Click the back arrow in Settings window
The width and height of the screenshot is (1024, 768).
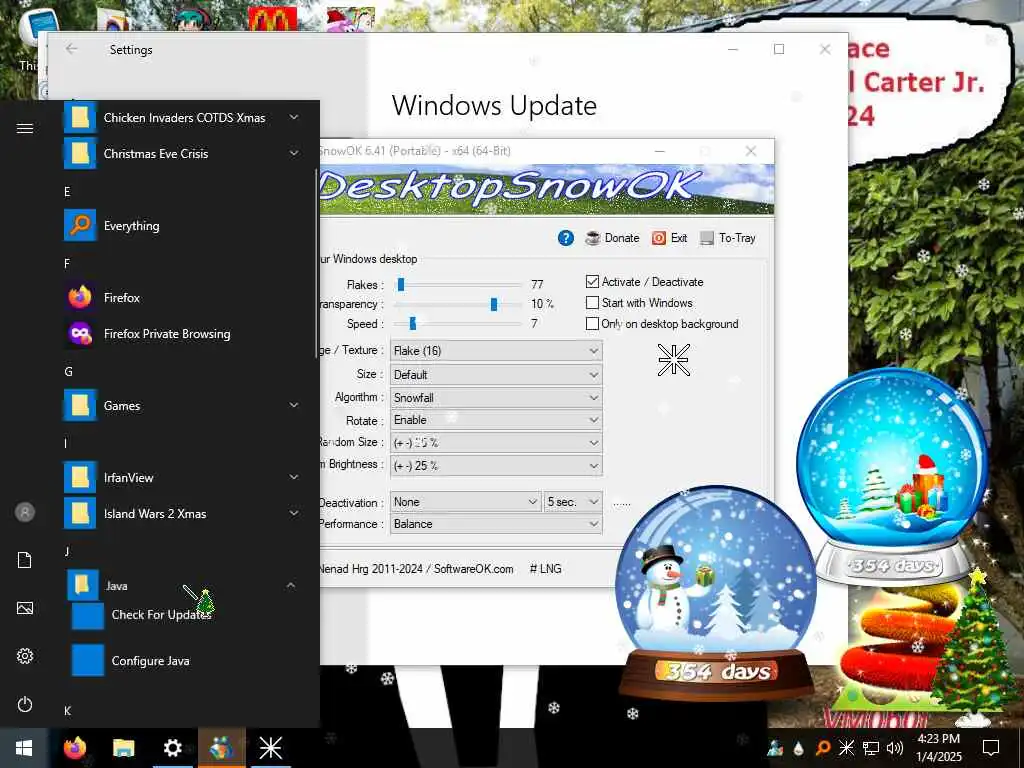click(72, 49)
